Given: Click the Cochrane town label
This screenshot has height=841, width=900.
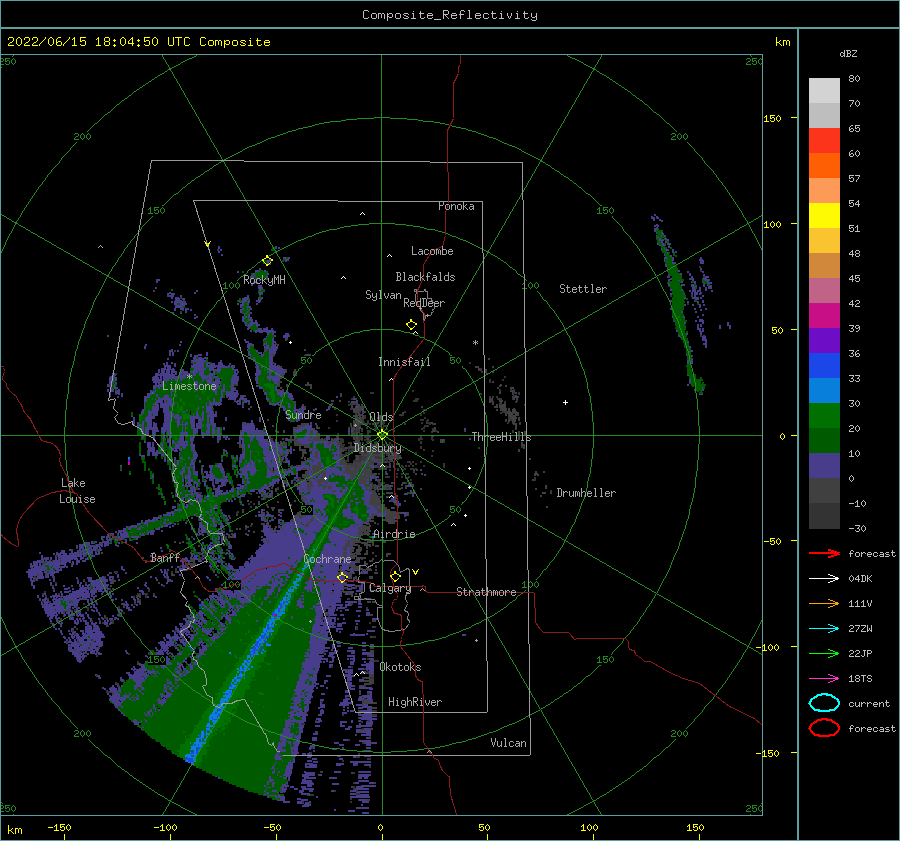Looking at the screenshot, I should [x=327, y=559].
